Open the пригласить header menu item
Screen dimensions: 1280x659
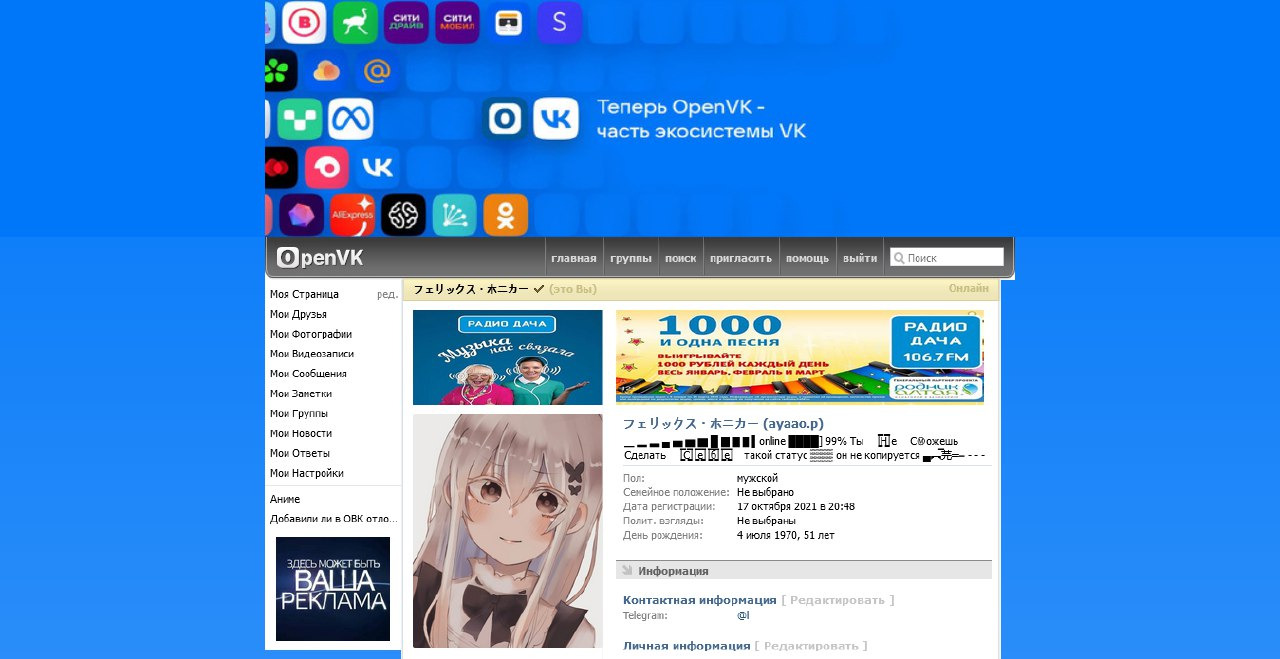click(741, 258)
